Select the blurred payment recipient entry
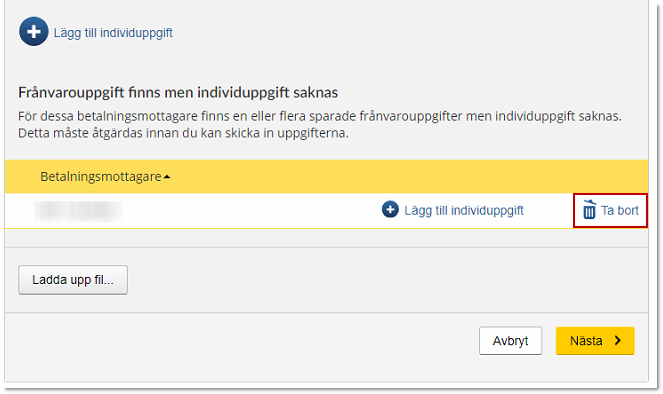The height and width of the screenshot is (394, 663). click(78, 211)
